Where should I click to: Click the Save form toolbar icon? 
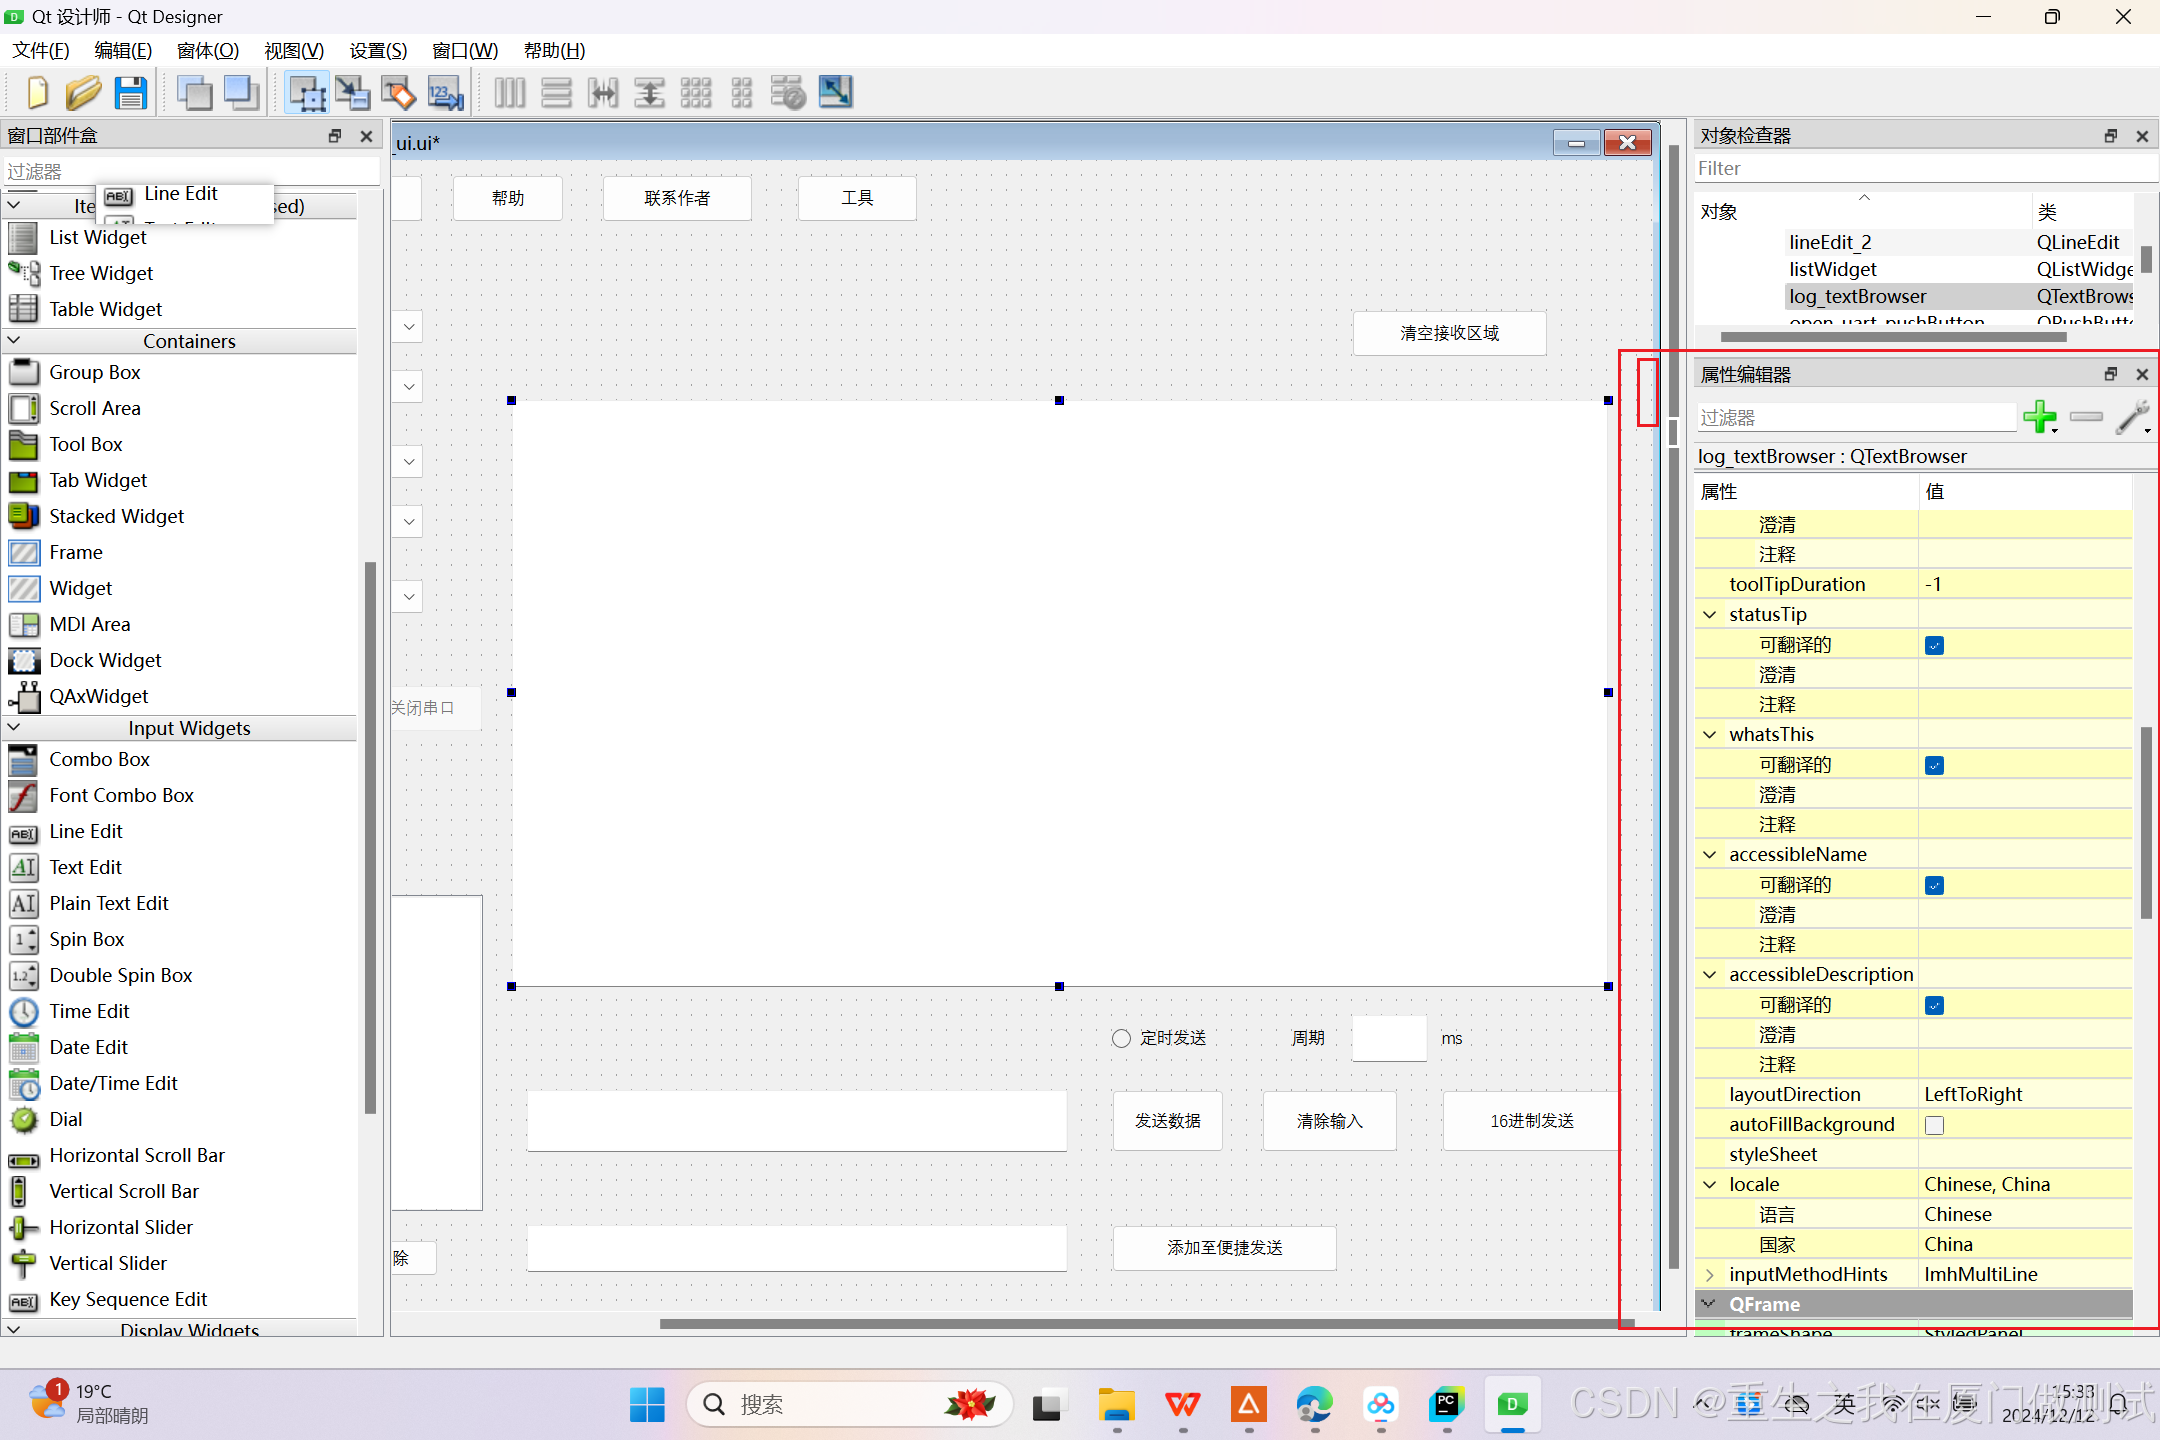pyautogui.click(x=131, y=93)
